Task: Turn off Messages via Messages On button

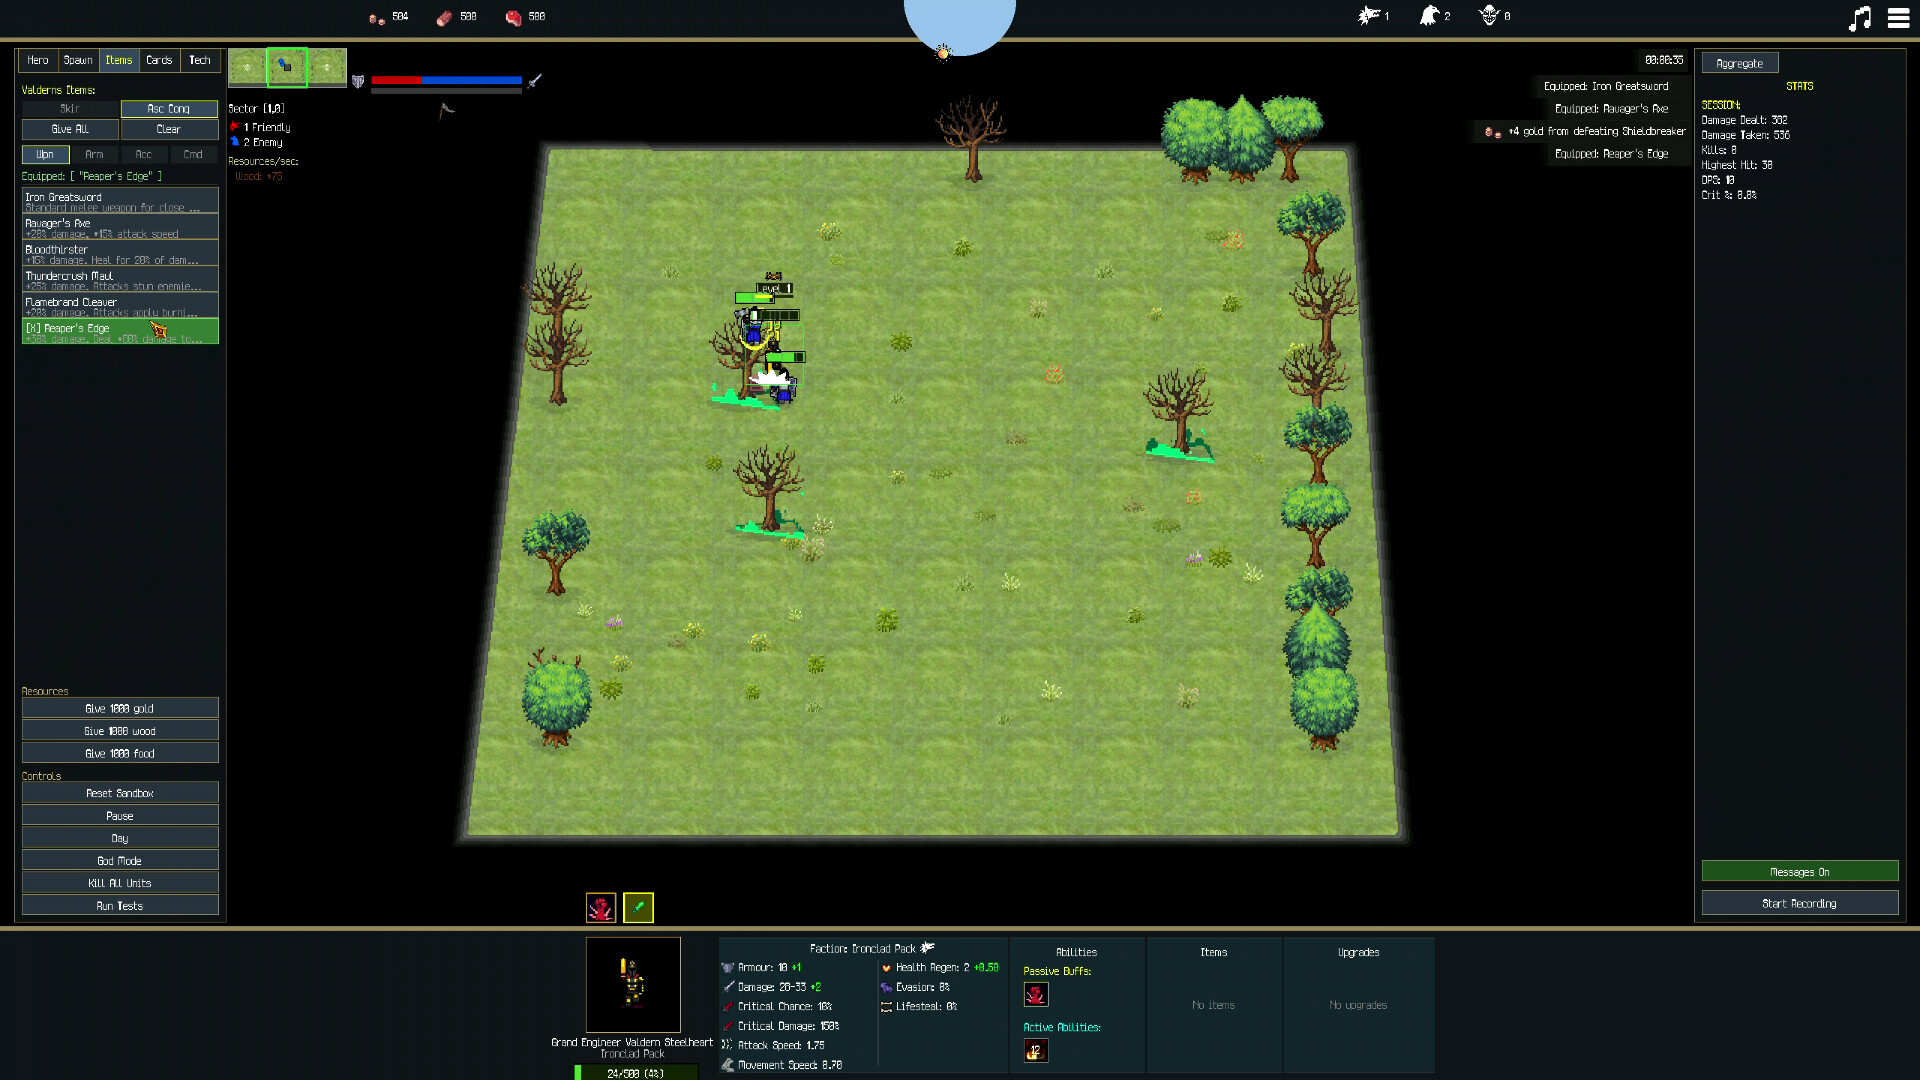Action: (1798, 871)
